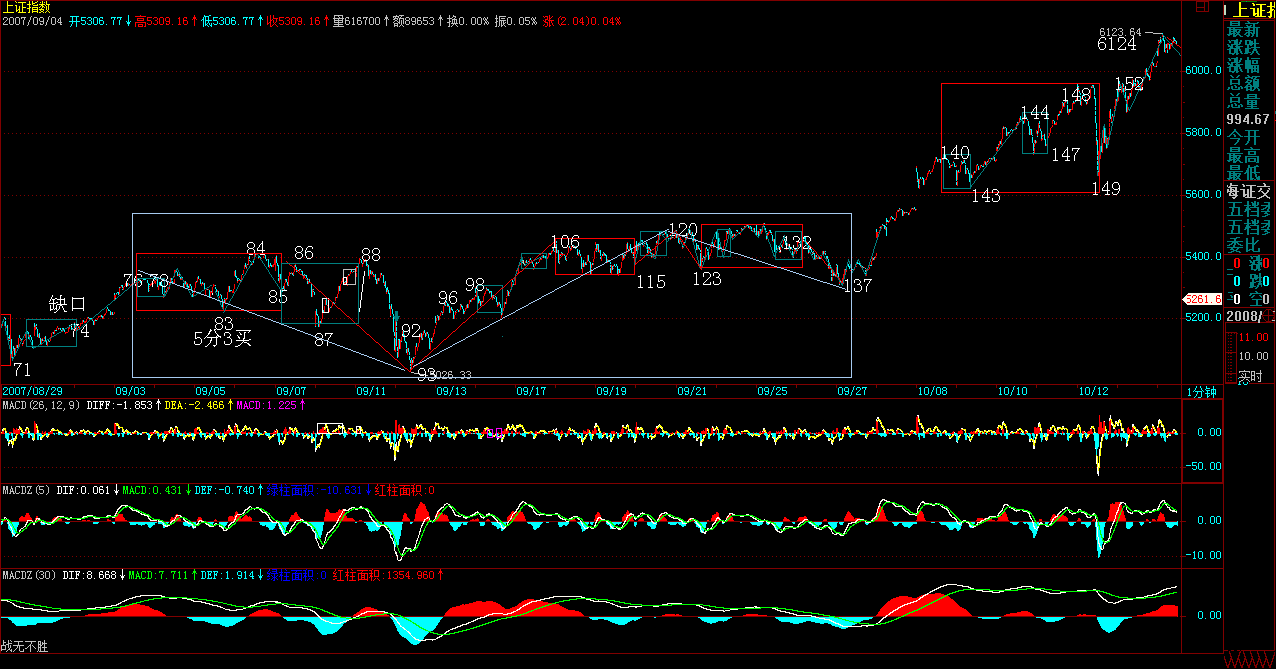Click the 10/08 date on the time axis
This screenshot has width=1276, height=669.
tap(932, 391)
